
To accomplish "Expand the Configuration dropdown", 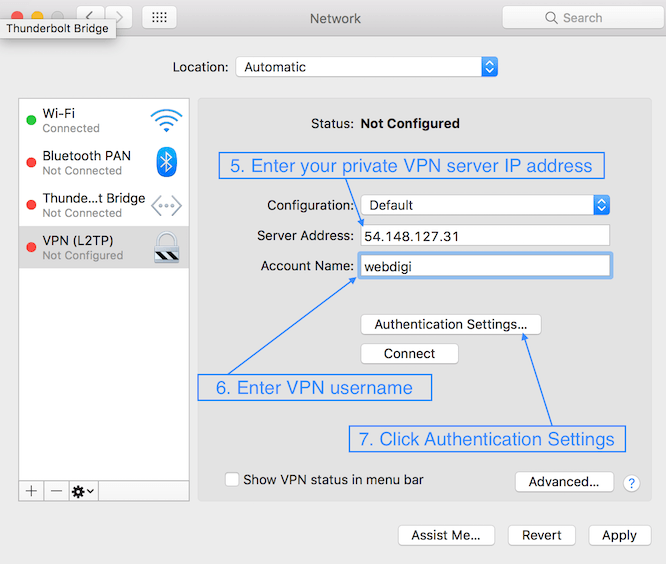I will [x=485, y=205].
